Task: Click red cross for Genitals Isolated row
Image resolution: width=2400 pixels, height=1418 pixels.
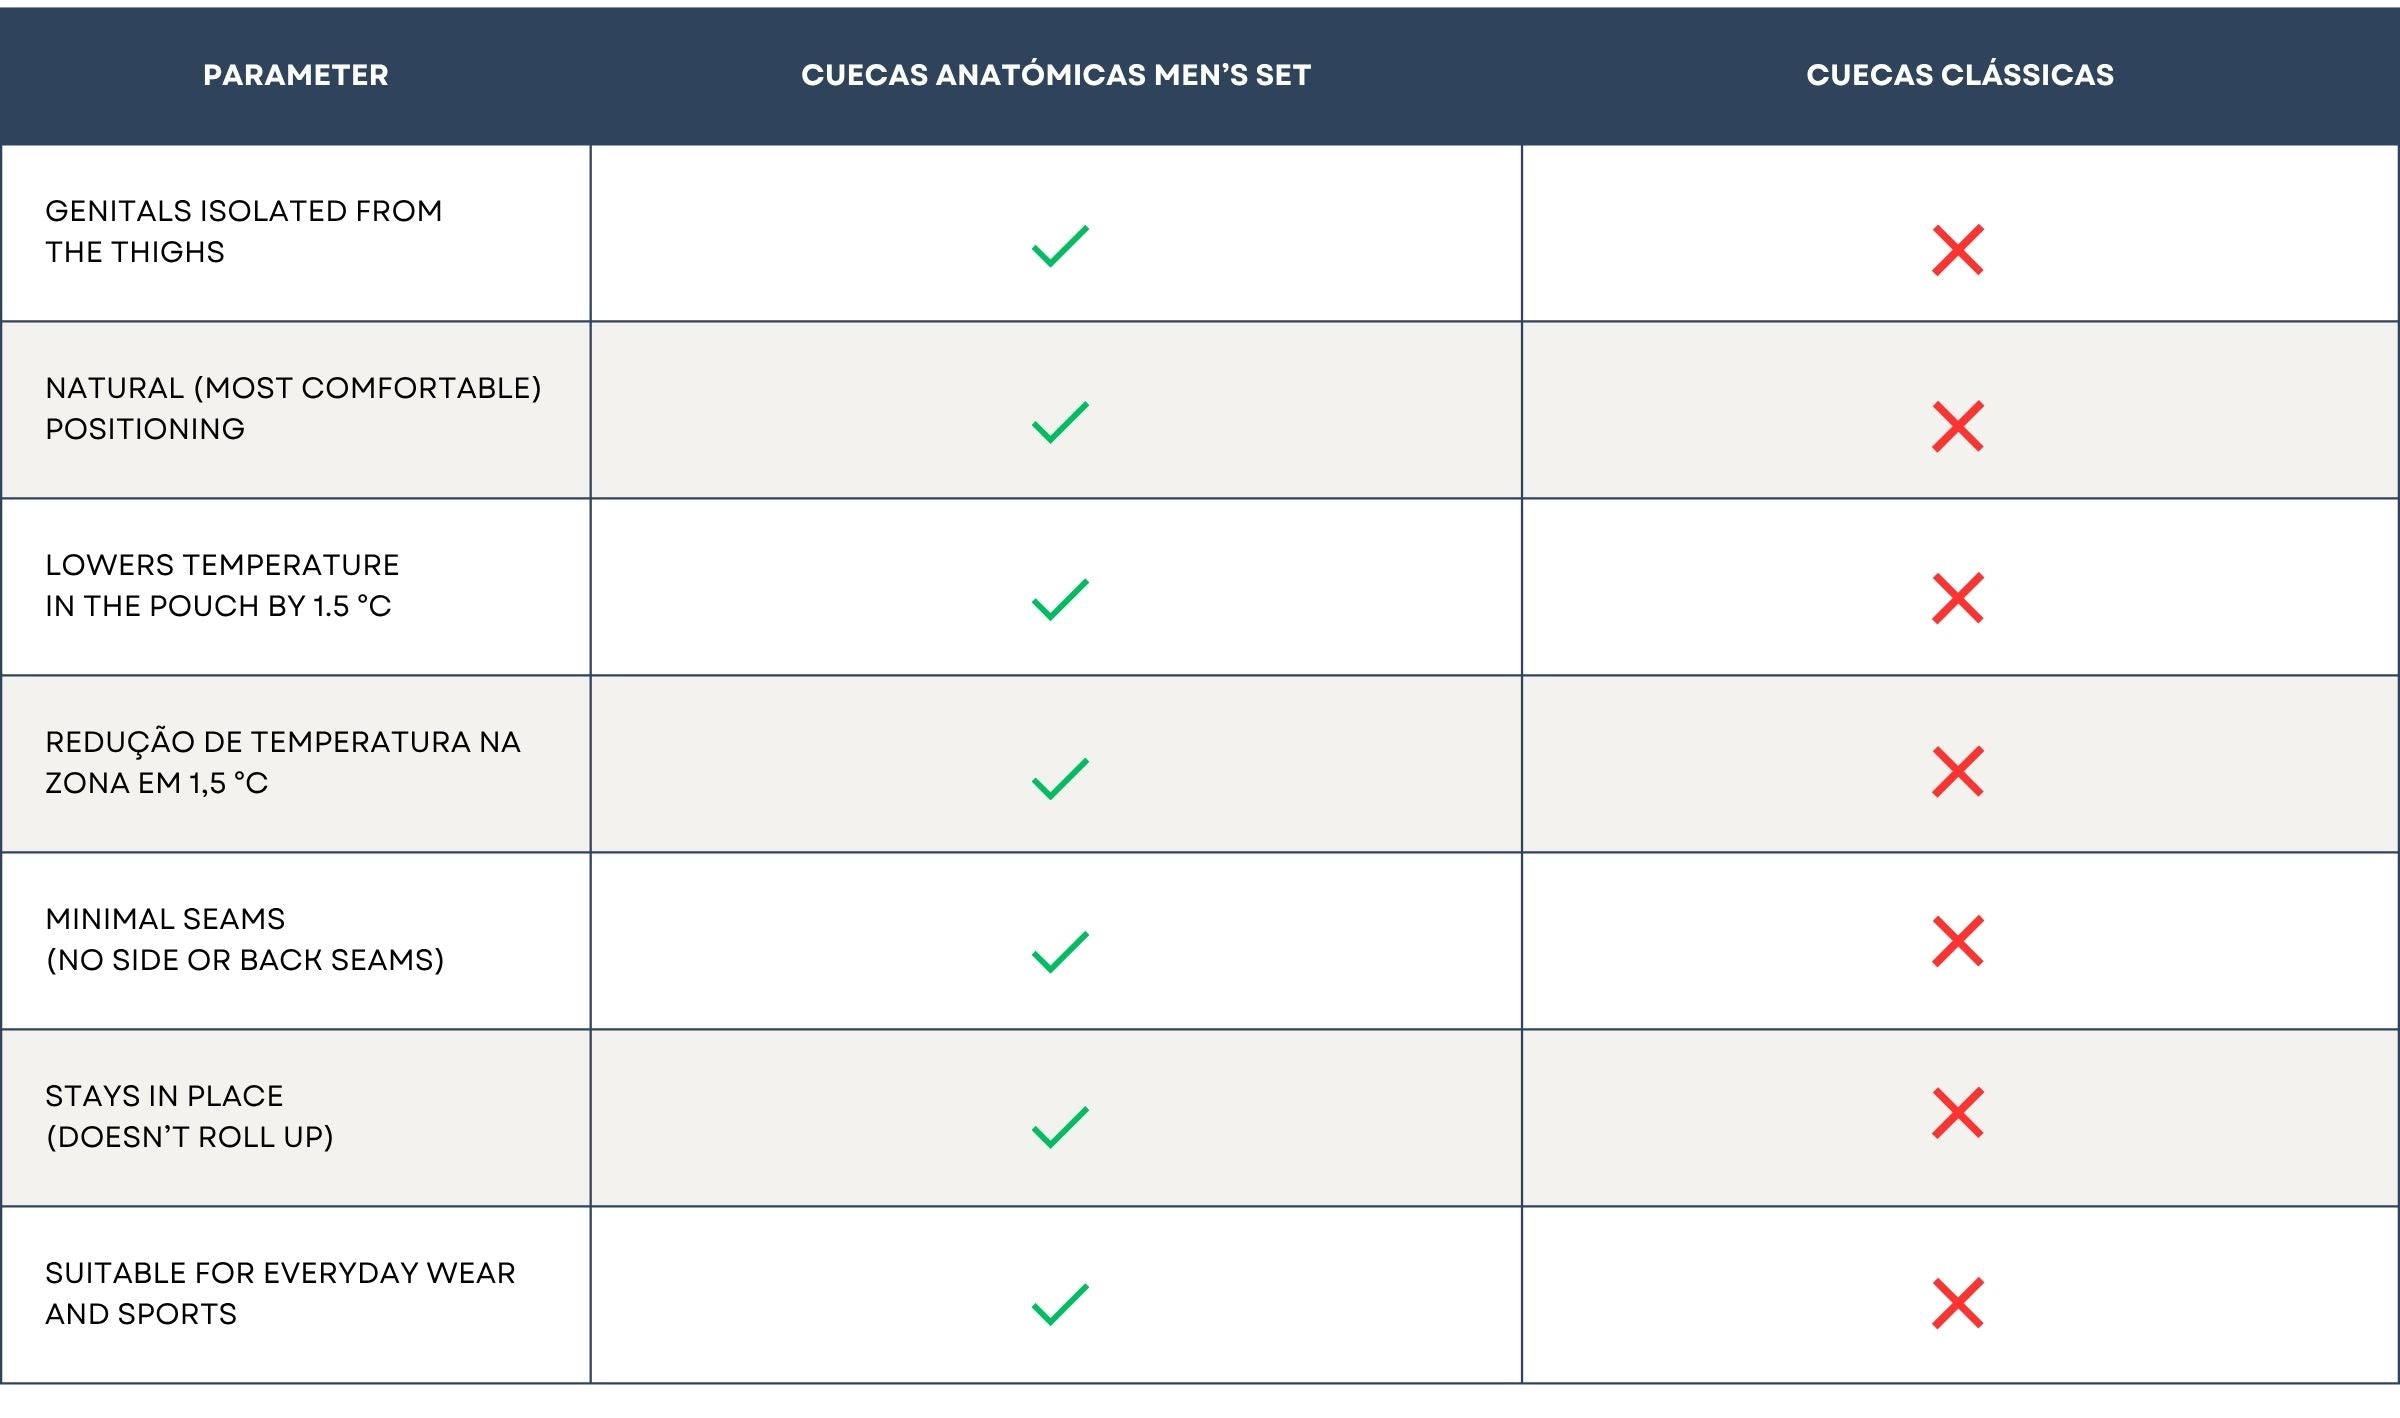Action: (x=1957, y=250)
